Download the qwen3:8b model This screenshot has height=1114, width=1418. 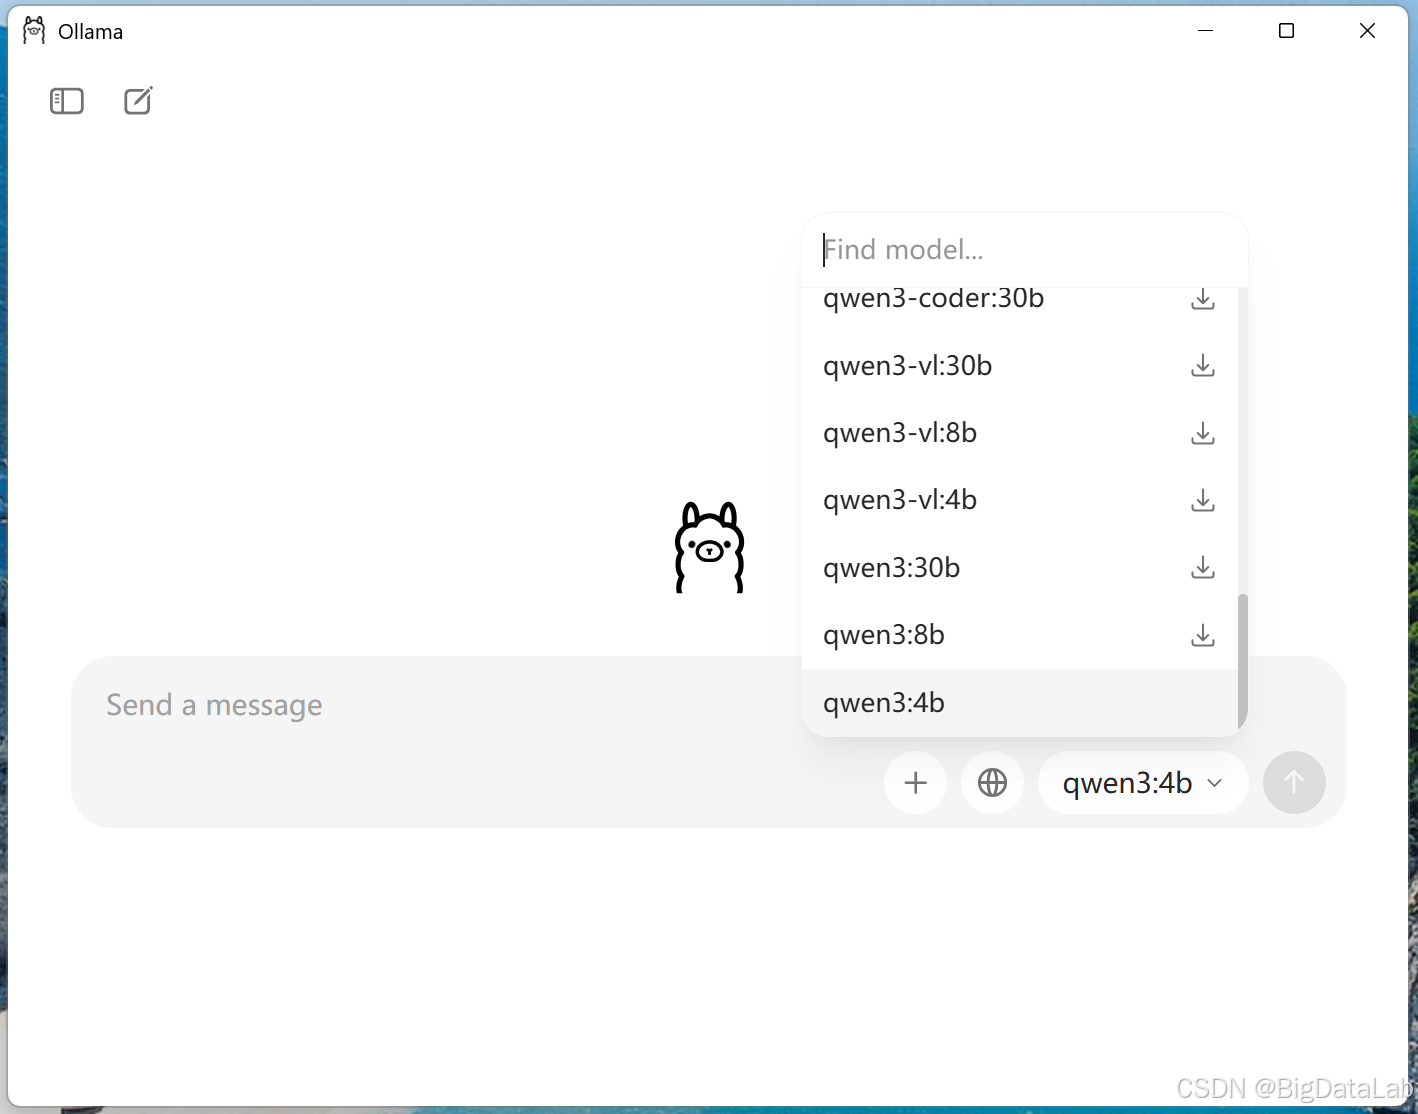pyautogui.click(x=1203, y=635)
